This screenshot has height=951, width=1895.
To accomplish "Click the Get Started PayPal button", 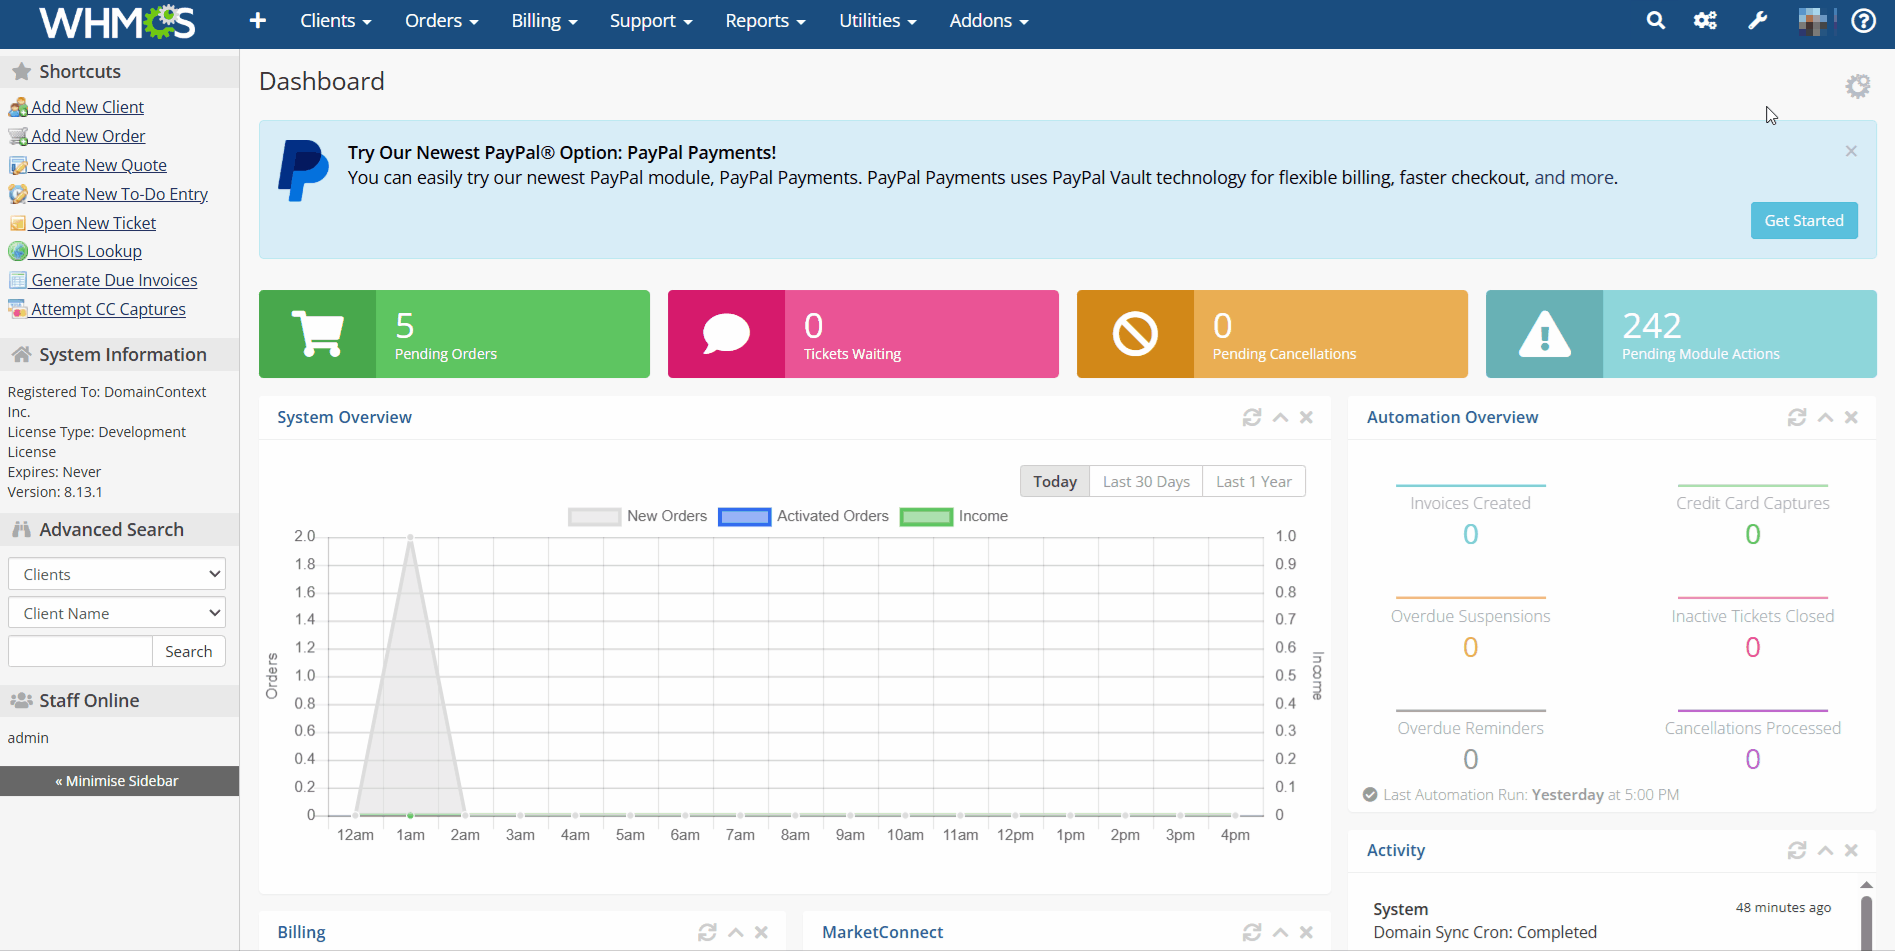I will (x=1803, y=221).
